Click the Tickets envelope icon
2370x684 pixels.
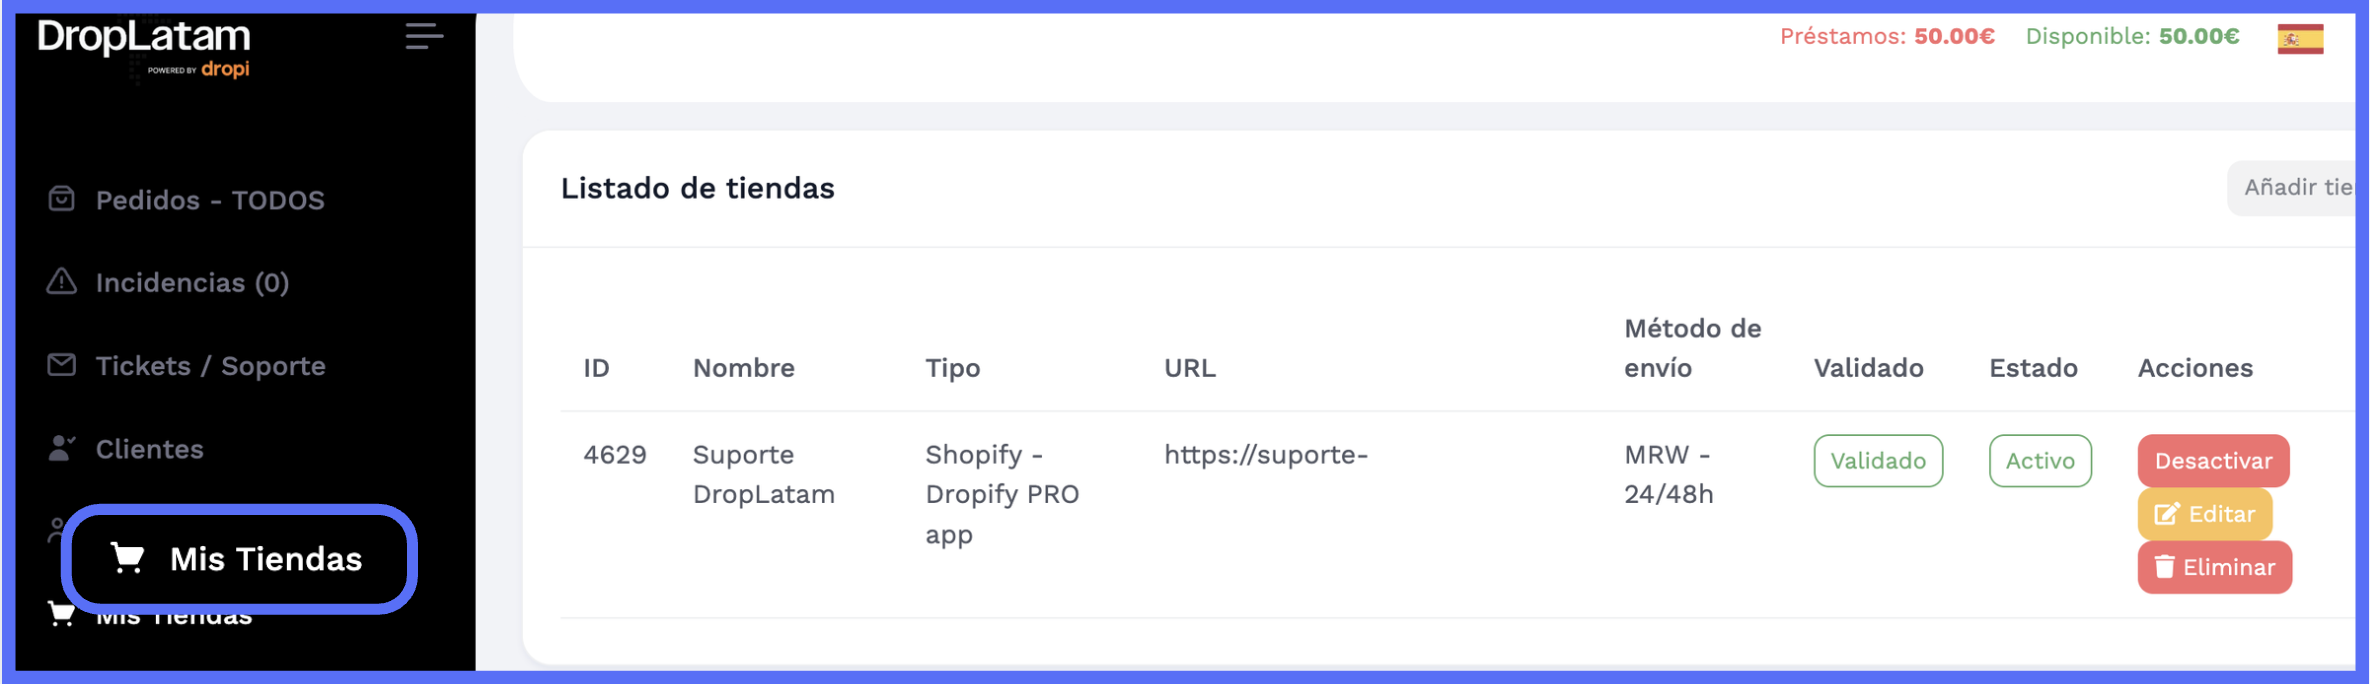[x=62, y=365]
